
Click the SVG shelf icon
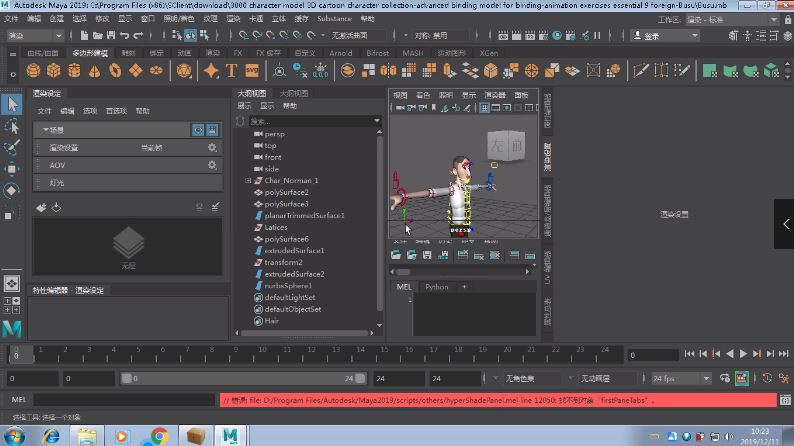[252, 71]
